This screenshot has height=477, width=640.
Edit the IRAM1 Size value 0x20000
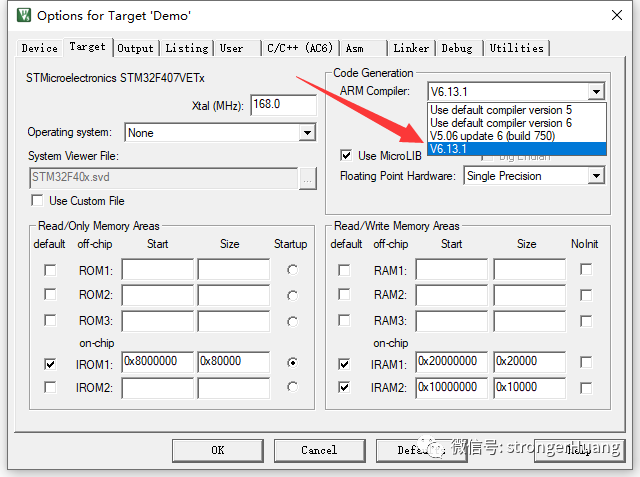[529, 362]
